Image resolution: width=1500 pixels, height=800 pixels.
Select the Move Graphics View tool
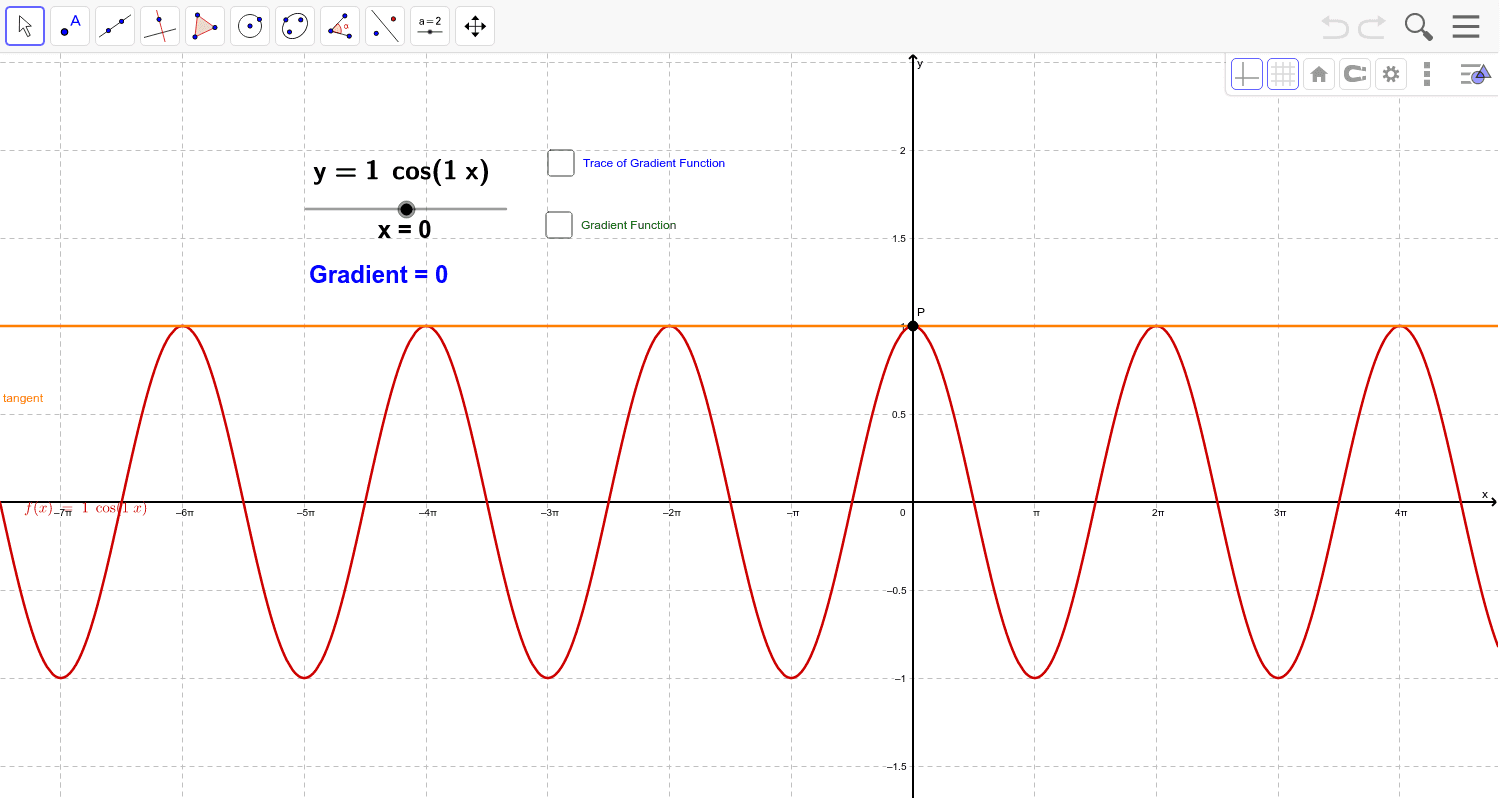point(474,25)
